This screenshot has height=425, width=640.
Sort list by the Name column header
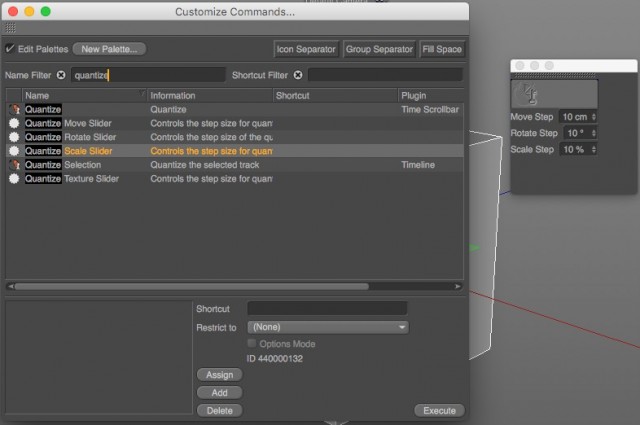84,96
